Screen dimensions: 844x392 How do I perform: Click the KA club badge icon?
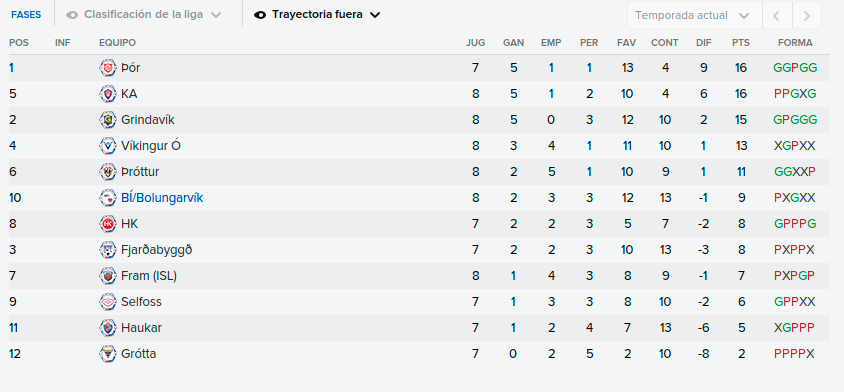tap(108, 94)
